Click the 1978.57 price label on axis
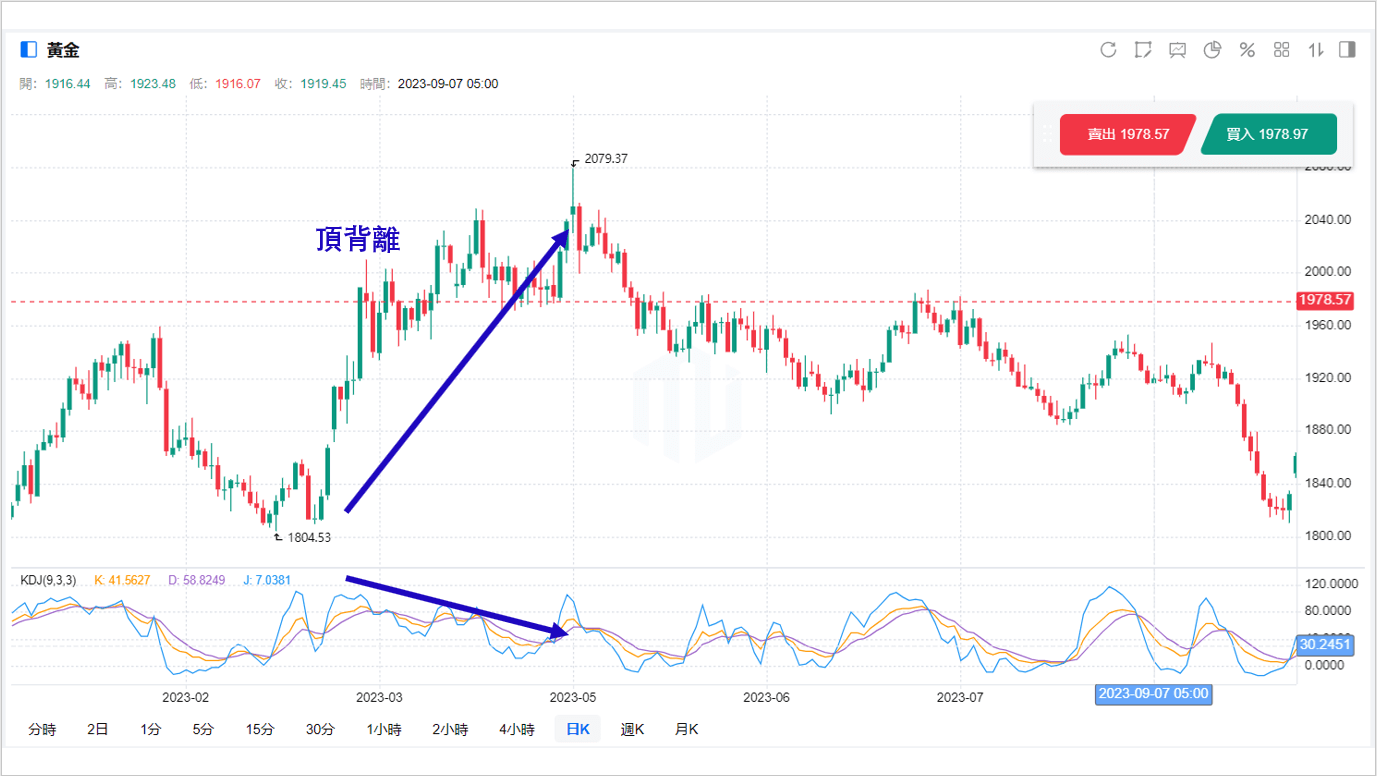 pyautogui.click(x=1325, y=300)
